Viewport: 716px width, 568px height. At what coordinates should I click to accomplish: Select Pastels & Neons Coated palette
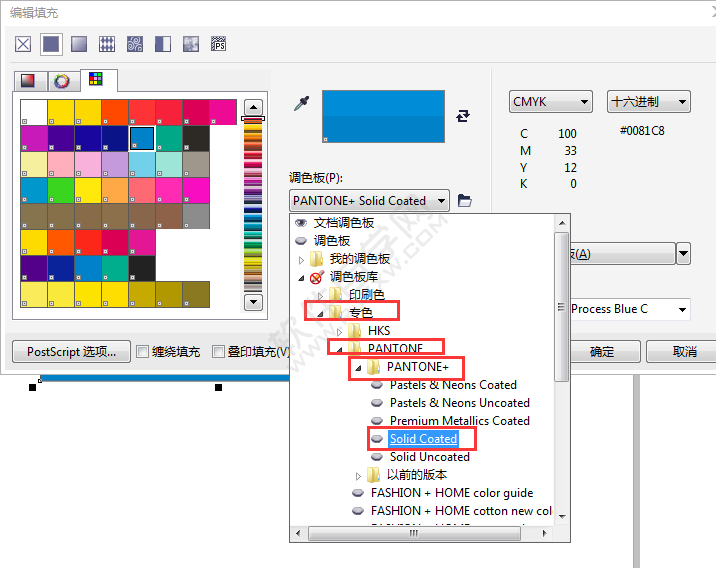click(453, 385)
